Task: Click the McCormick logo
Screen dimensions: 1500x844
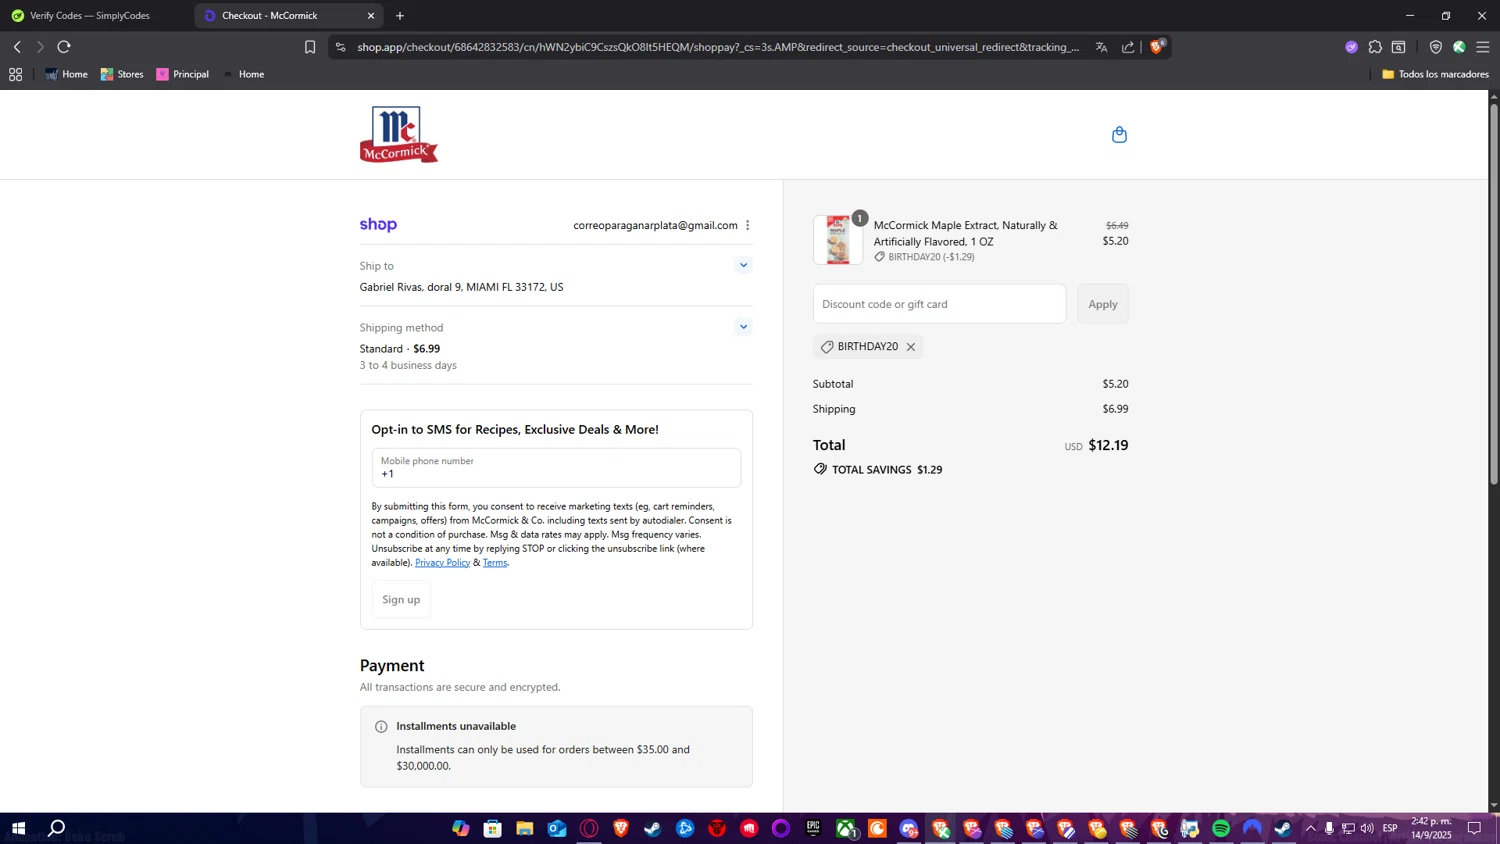Action: (399, 134)
